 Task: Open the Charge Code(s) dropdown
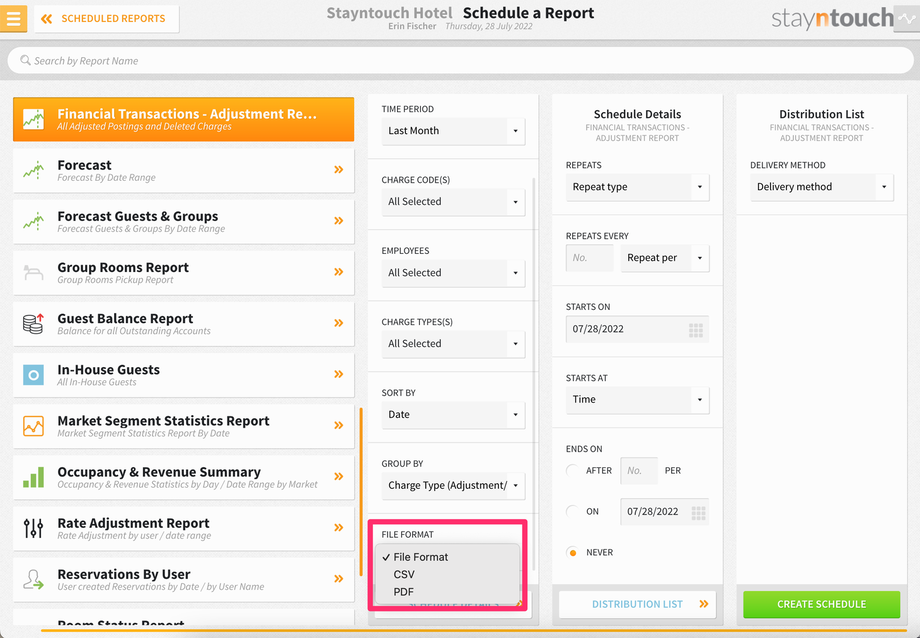pyautogui.click(x=453, y=202)
